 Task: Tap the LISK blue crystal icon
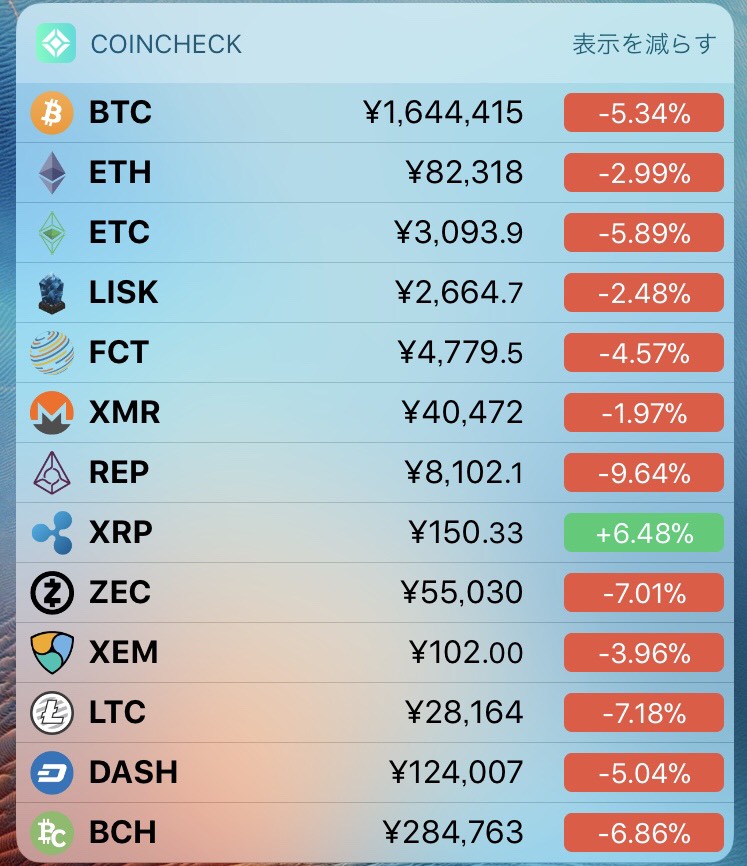point(52,293)
